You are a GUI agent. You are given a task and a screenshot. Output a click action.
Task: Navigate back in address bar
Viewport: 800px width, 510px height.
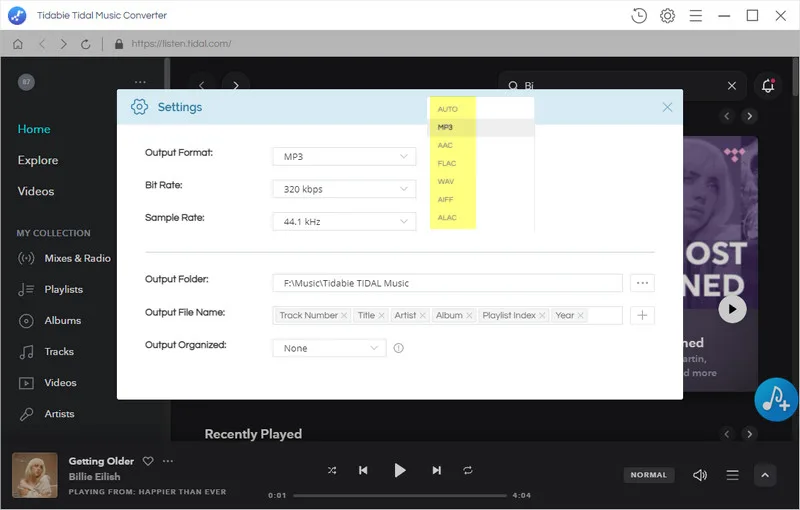point(42,44)
